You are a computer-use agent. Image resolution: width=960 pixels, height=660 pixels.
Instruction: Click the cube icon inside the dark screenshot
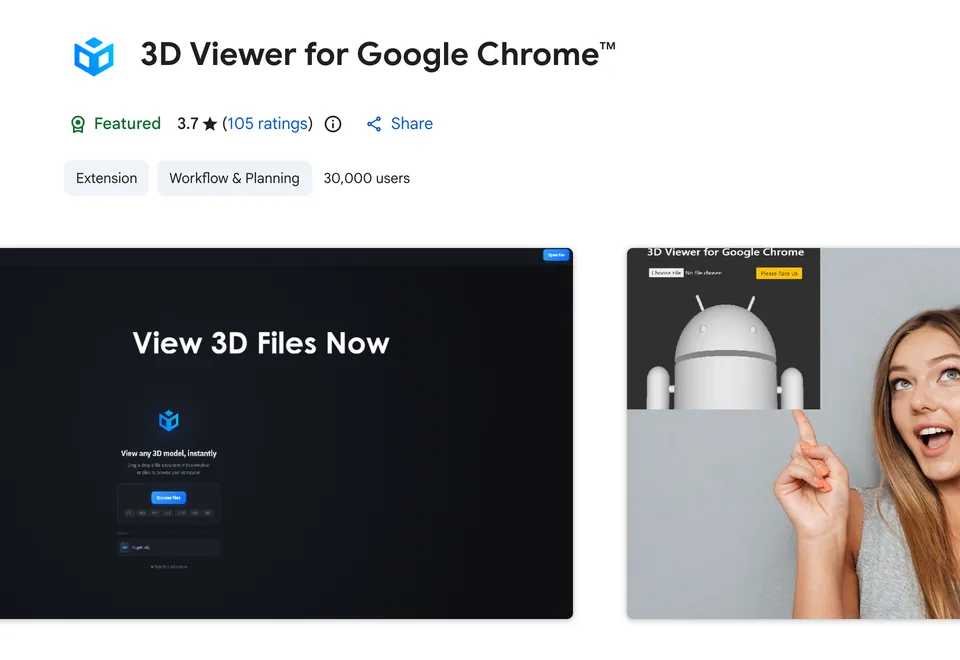click(x=168, y=421)
